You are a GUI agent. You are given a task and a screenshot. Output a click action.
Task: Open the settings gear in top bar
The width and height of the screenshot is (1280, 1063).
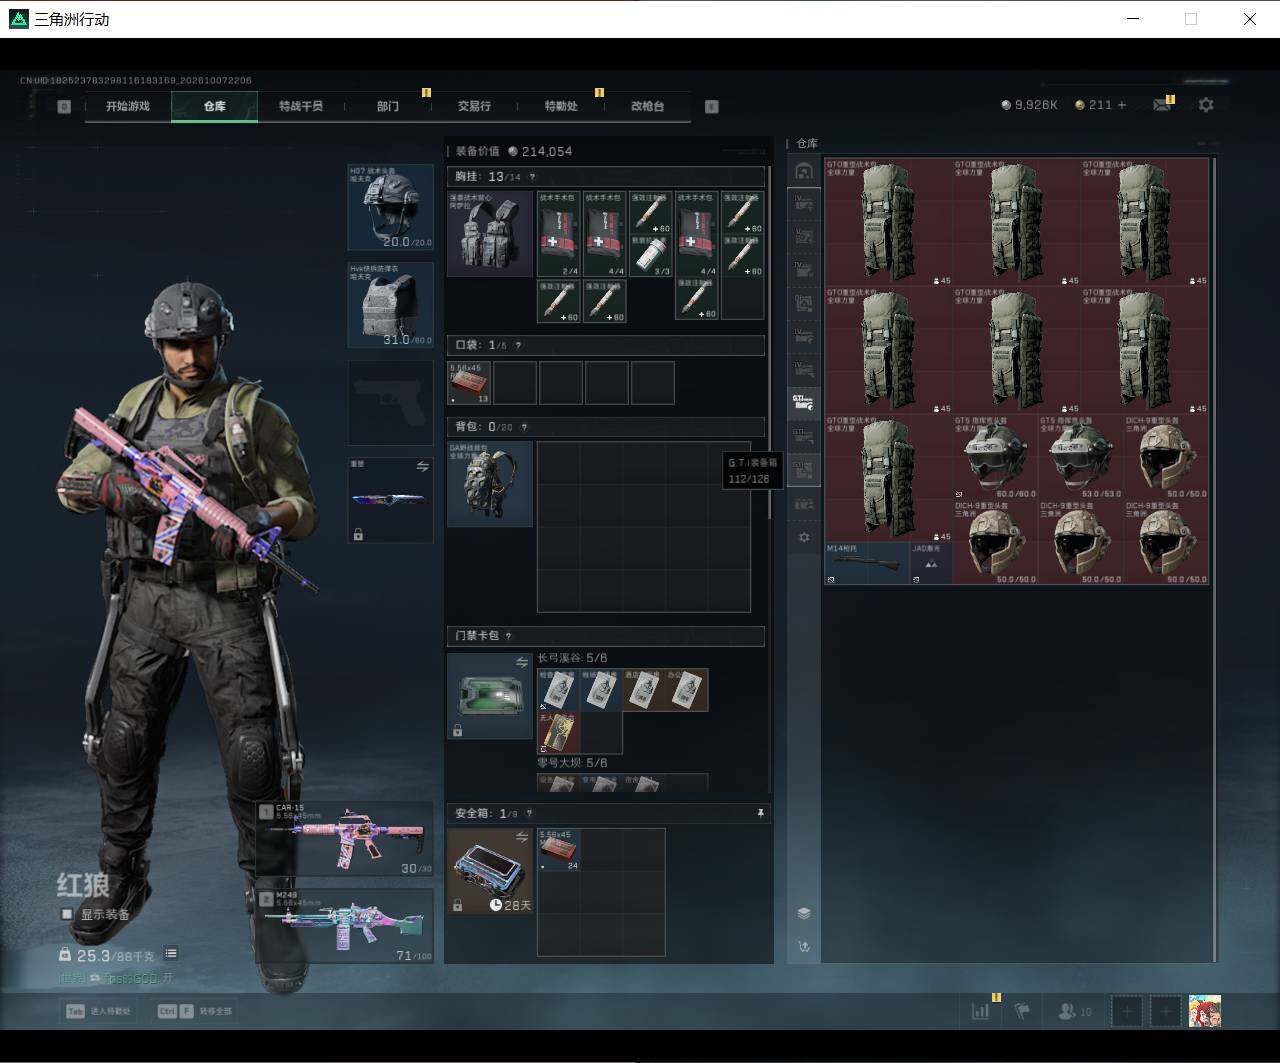pos(1206,104)
